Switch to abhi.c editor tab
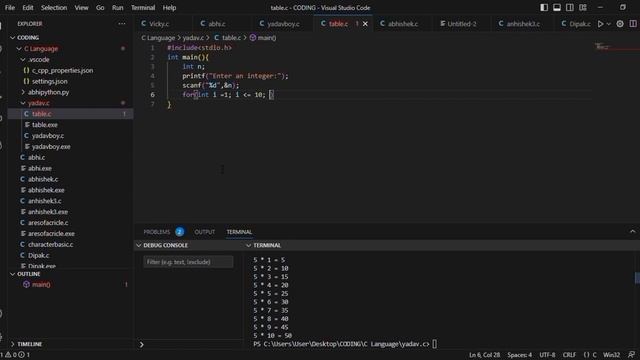The image size is (640, 360). 217,24
